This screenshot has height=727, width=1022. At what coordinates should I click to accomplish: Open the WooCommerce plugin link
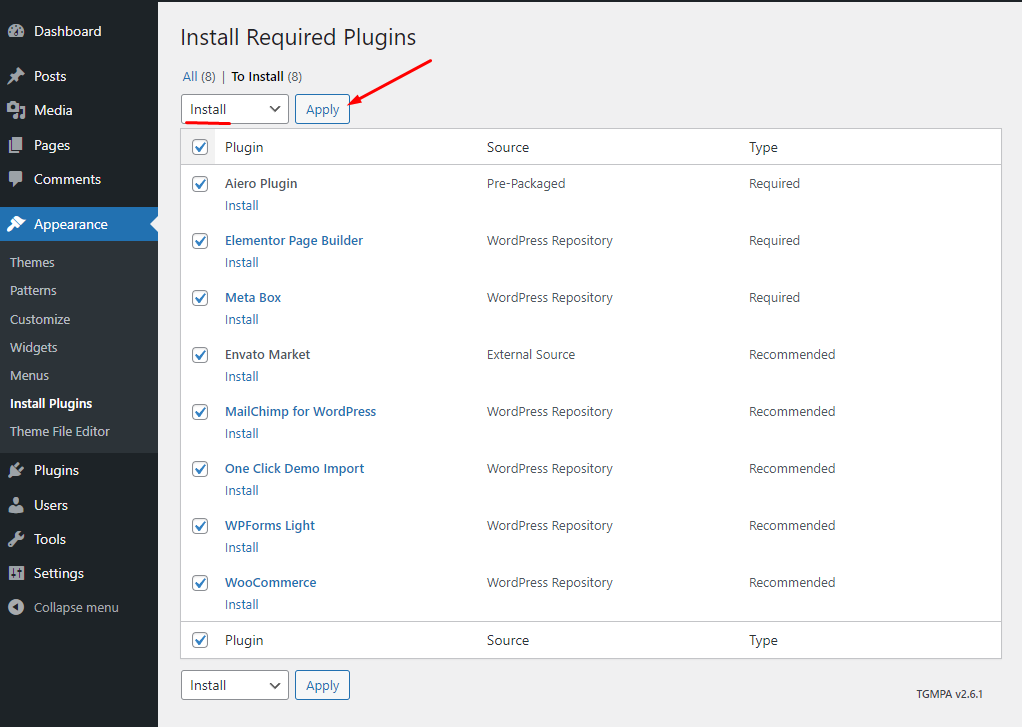tap(270, 583)
